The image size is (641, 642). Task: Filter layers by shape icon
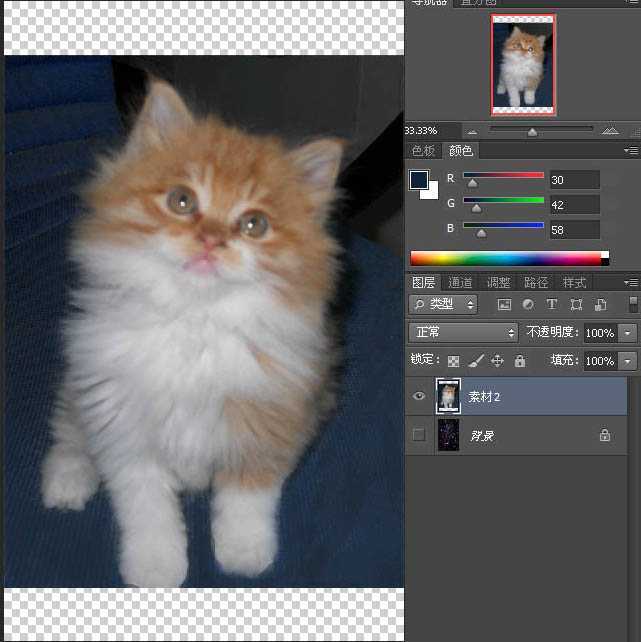[x=576, y=304]
